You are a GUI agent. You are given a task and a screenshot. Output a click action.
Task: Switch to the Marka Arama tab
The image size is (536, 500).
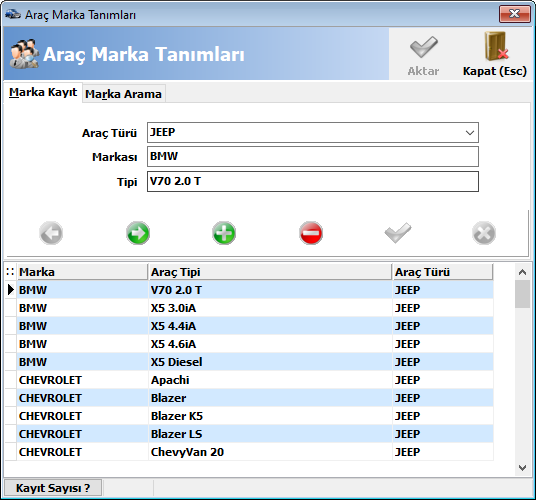123,94
